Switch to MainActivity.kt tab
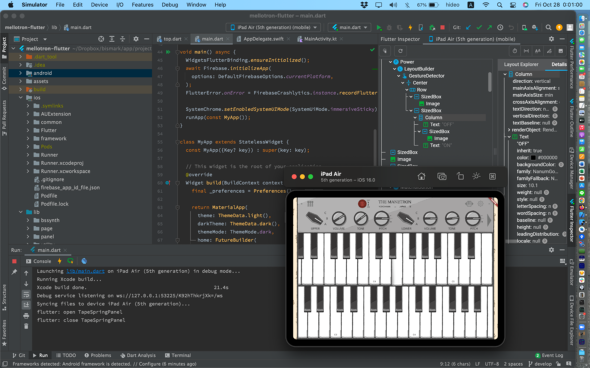Image resolution: width=590 pixels, height=368 pixels. [320, 39]
